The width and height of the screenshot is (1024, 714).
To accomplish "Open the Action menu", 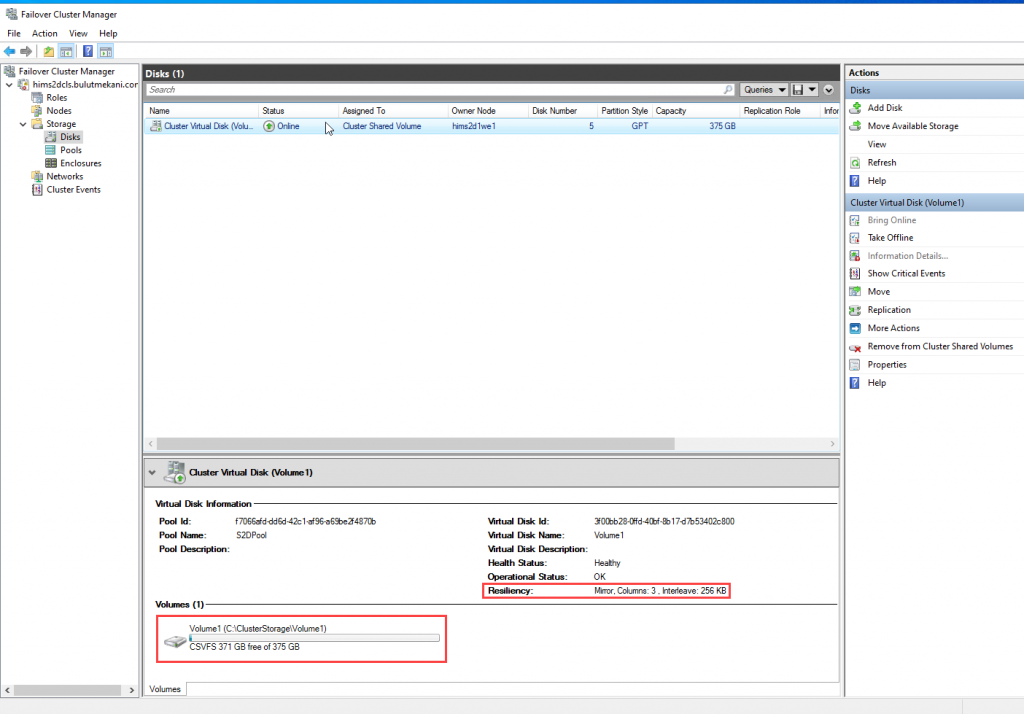I will pos(44,33).
